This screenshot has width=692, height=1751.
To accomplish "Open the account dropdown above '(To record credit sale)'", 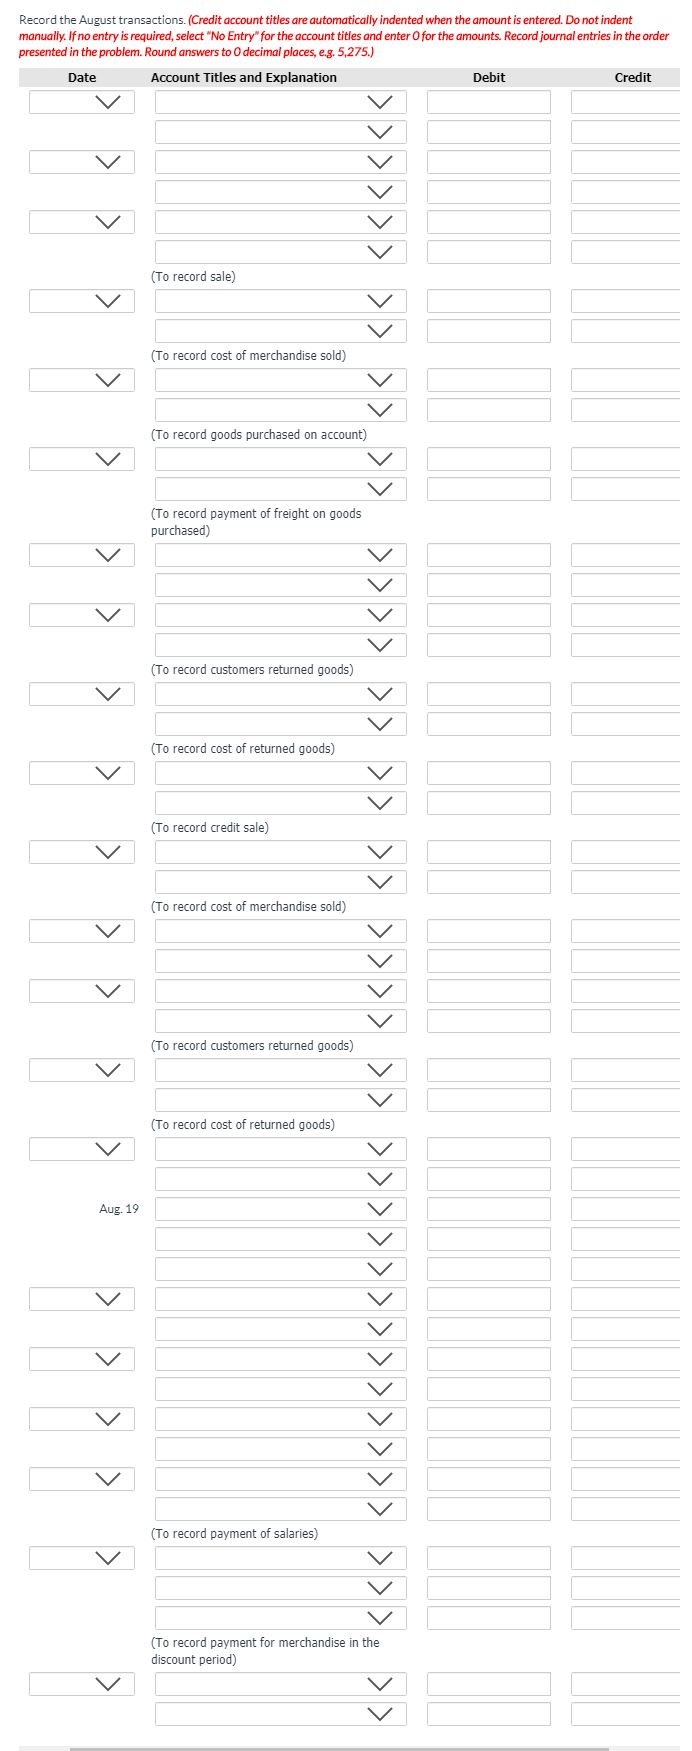I will click(279, 801).
